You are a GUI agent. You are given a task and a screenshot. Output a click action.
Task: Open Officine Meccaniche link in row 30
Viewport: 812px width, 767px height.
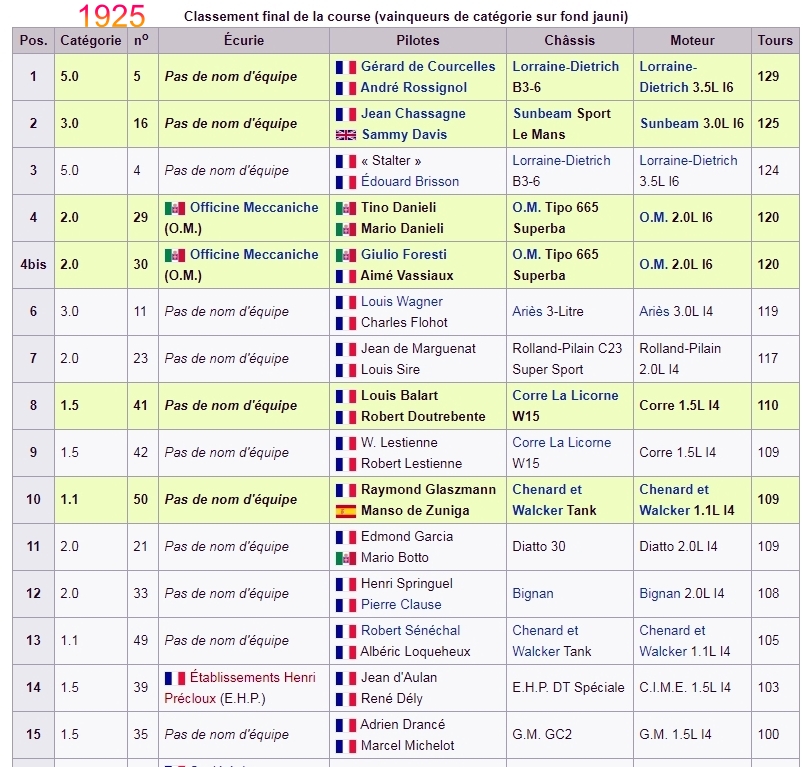254,255
